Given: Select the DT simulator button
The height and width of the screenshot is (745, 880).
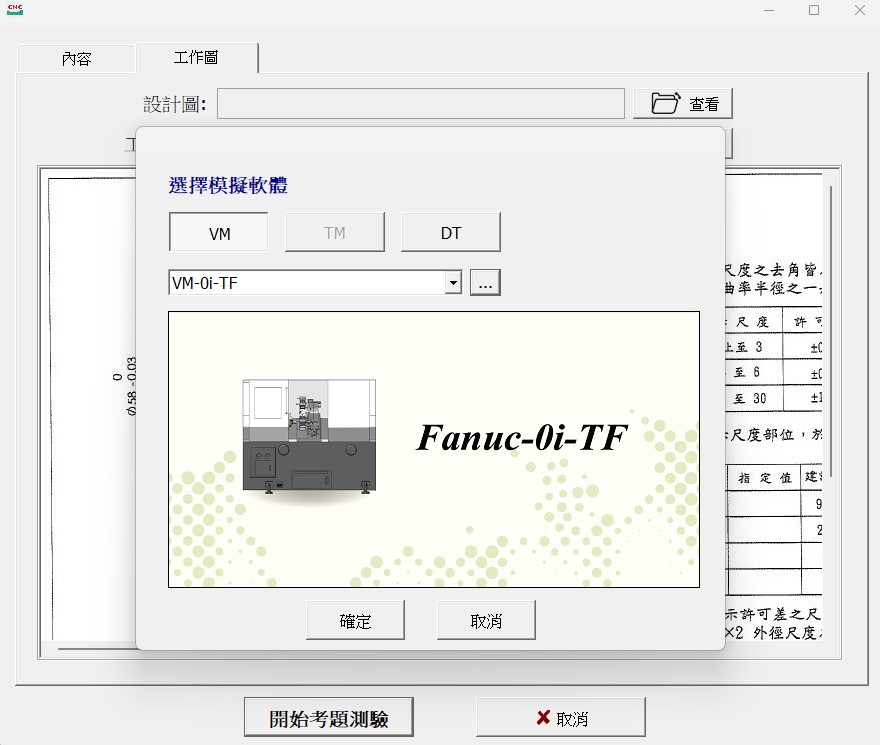Looking at the screenshot, I should coord(451,232).
